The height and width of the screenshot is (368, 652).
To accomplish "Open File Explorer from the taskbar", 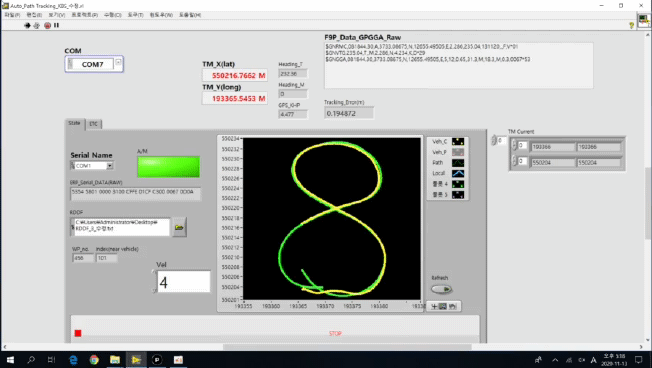I will click(x=115, y=360).
